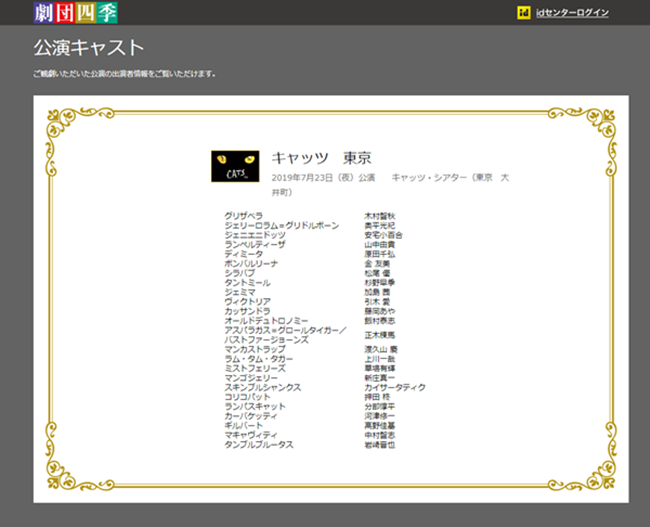Click the actor name beside ランペルティーザ
This screenshot has width=650, height=527.
(380, 244)
